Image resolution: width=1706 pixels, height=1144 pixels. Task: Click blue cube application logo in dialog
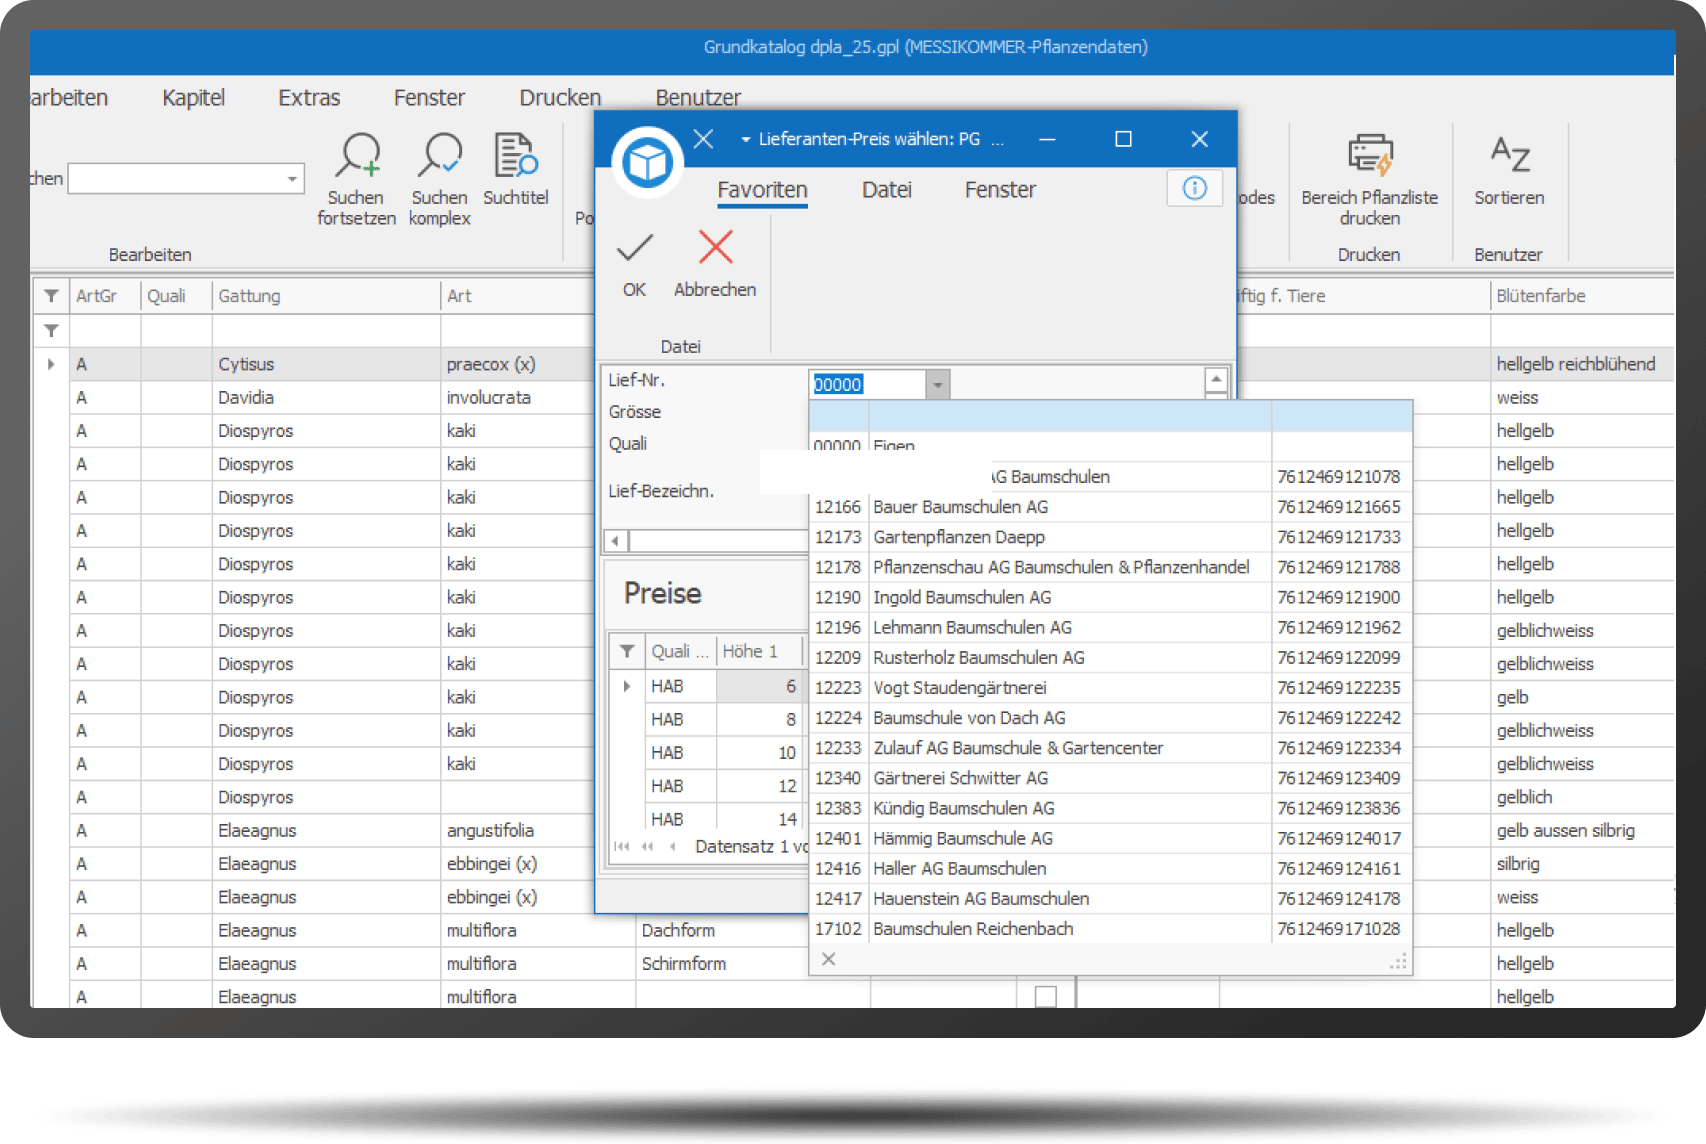[648, 162]
